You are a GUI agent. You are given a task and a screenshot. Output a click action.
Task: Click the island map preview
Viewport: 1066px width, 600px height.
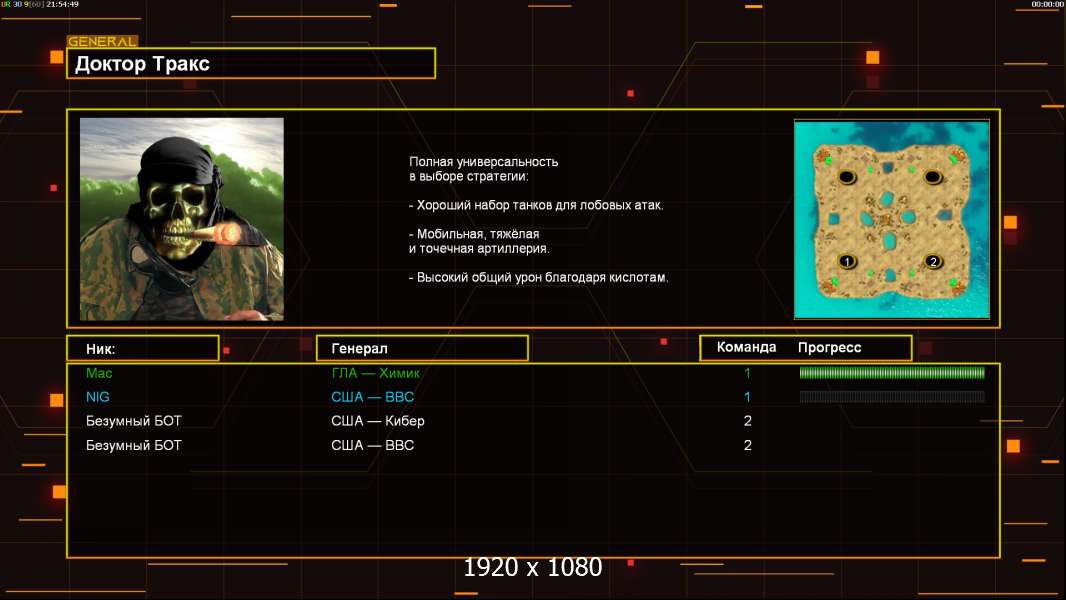coord(892,219)
